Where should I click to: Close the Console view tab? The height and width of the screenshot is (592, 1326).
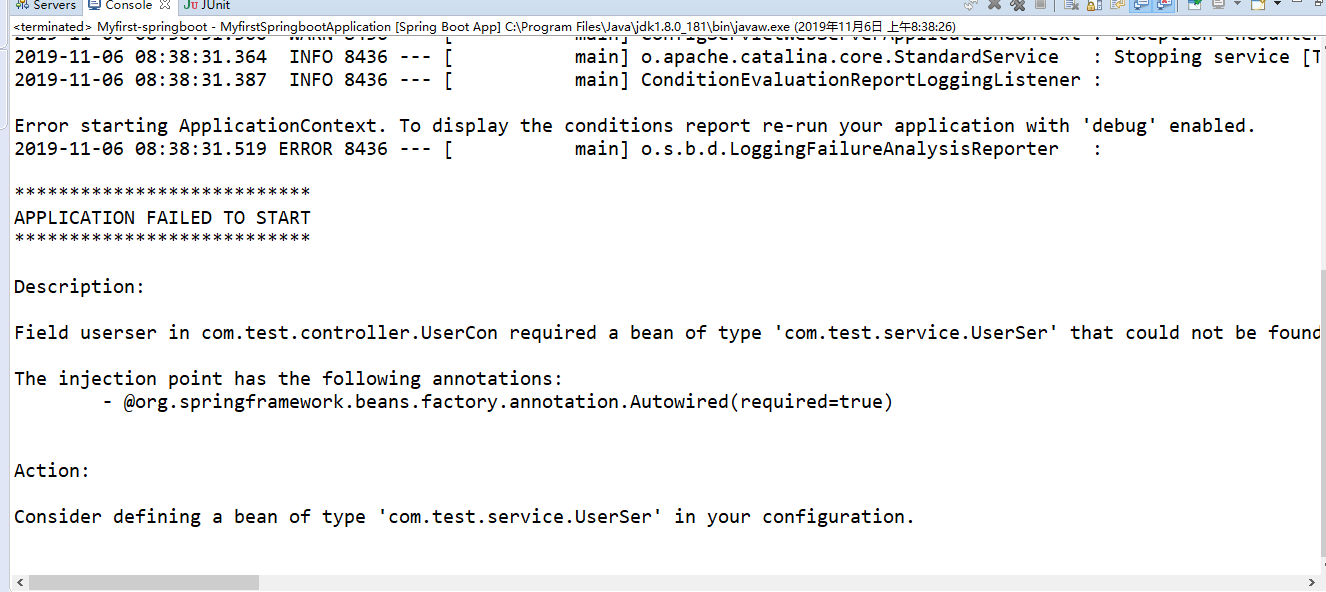[165, 5]
